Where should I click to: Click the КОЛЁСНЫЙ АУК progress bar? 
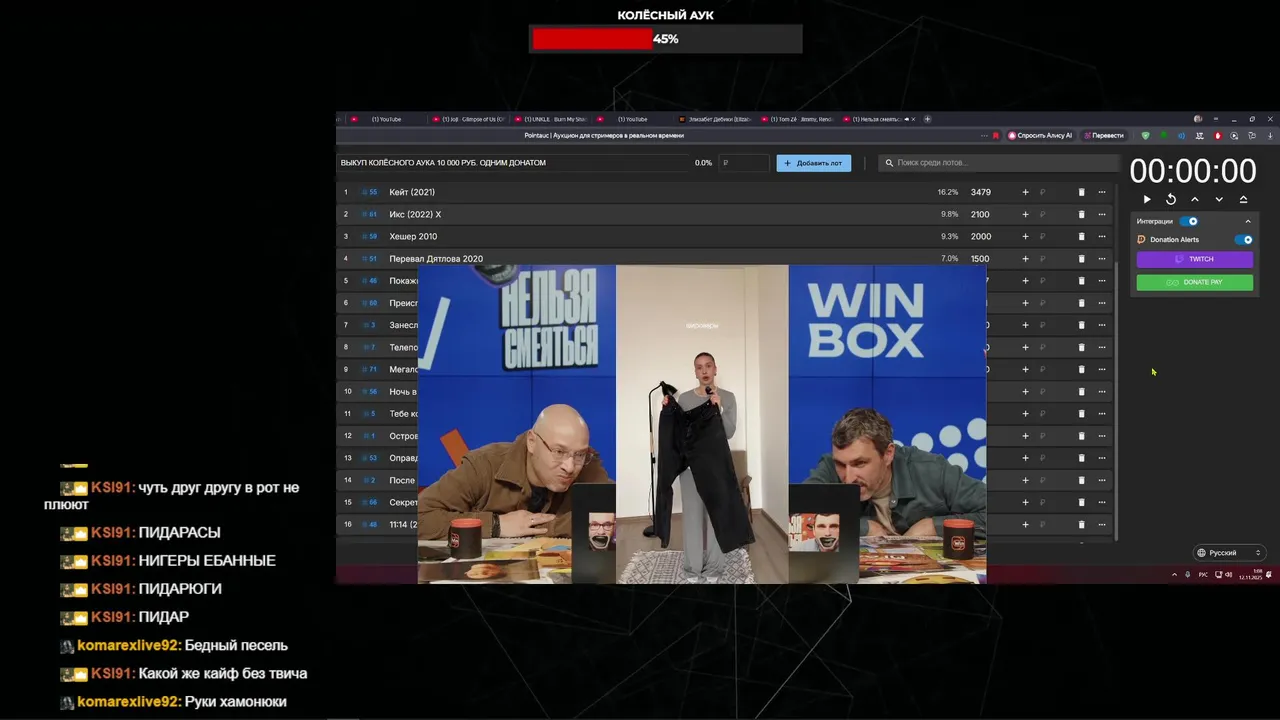click(x=665, y=39)
